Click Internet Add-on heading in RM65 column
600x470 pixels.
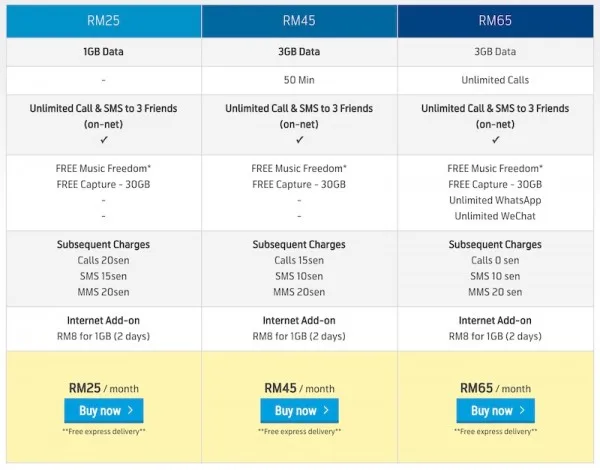click(x=495, y=320)
